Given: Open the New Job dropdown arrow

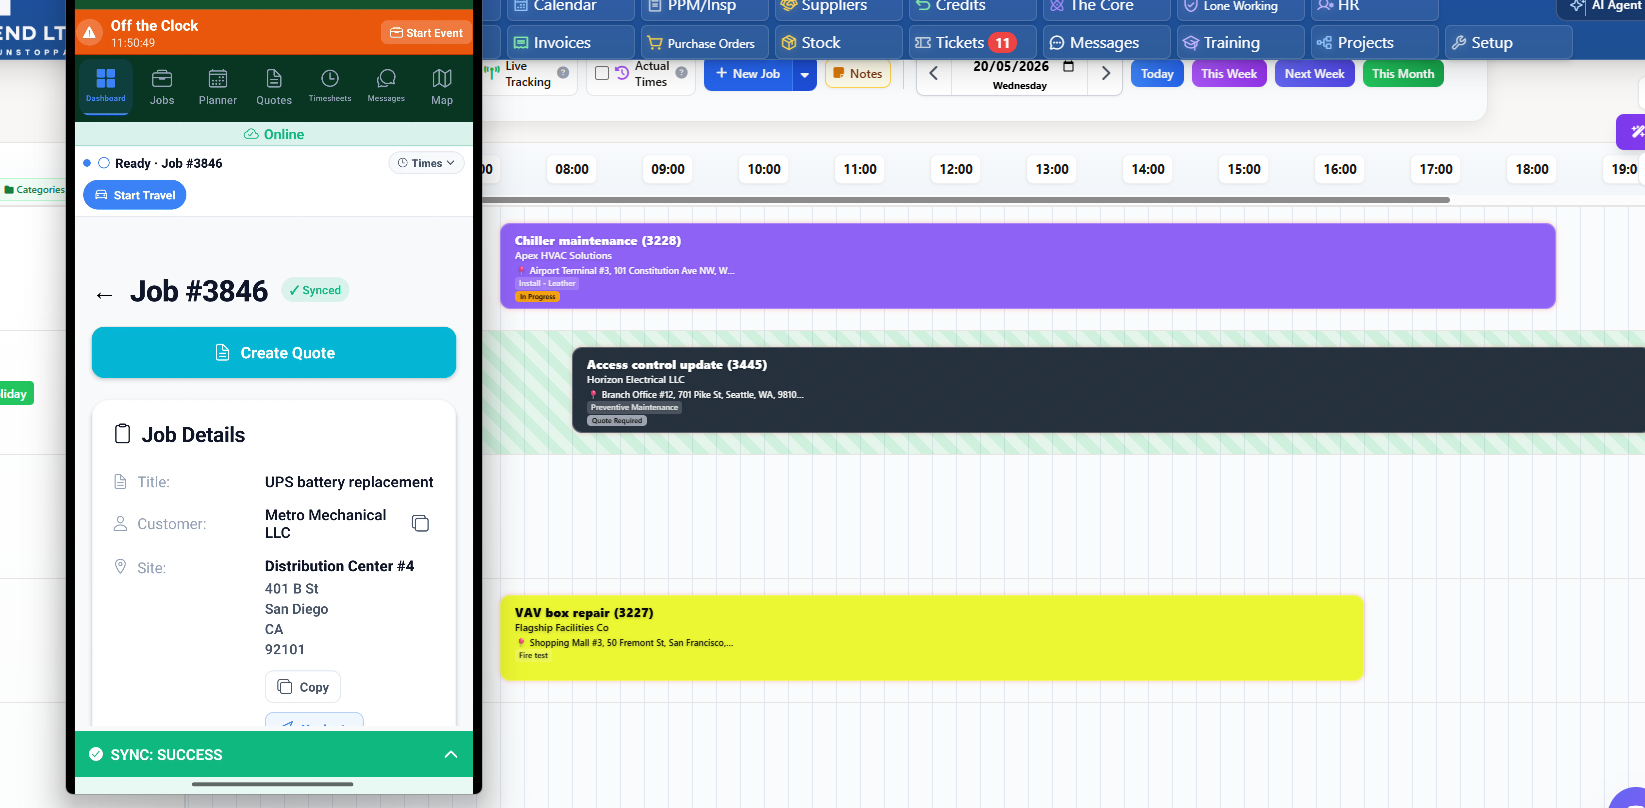Looking at the screenshot, I should pos(804,74).
